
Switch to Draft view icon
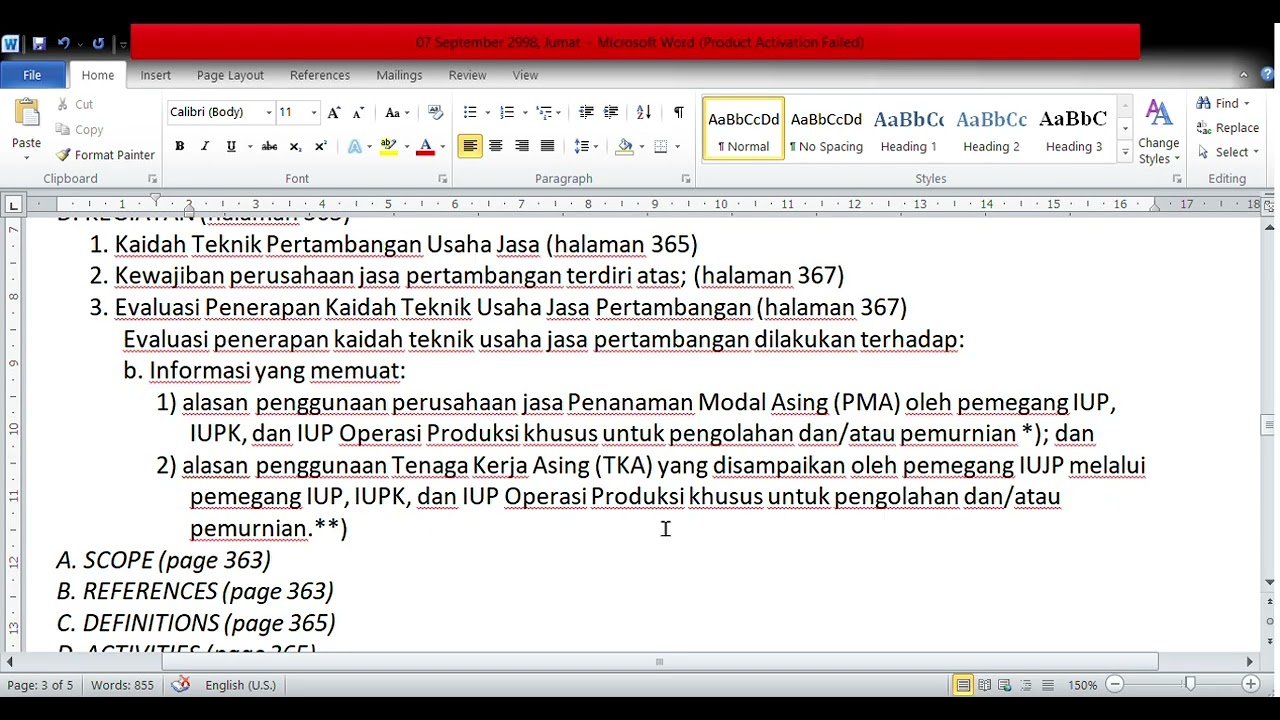click(x=1048, y=685)
